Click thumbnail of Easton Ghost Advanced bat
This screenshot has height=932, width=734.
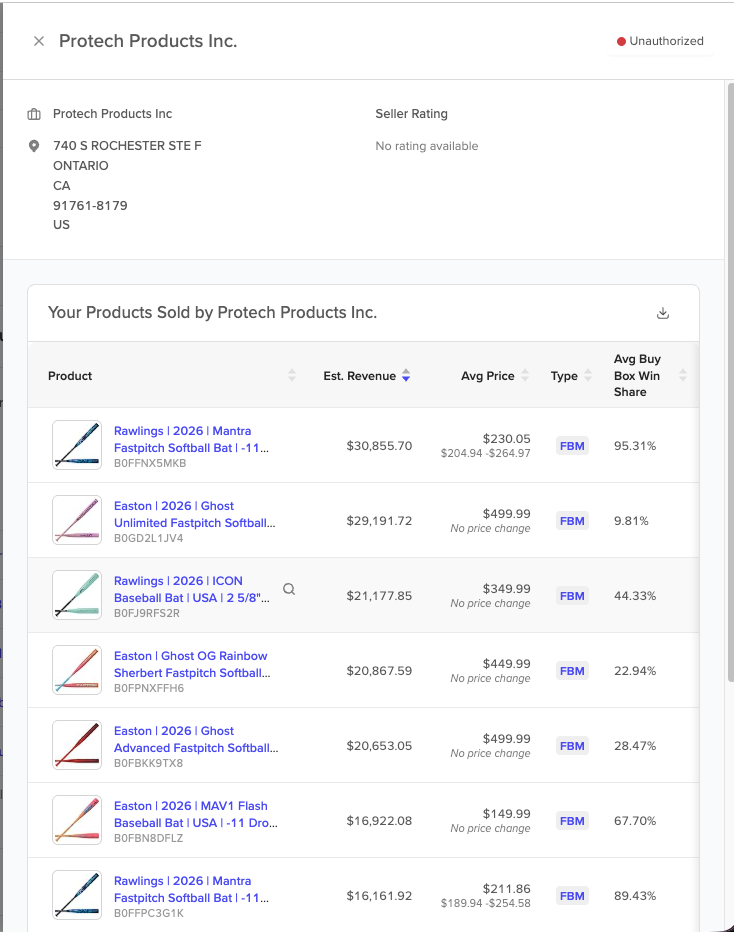pos(77,745)
